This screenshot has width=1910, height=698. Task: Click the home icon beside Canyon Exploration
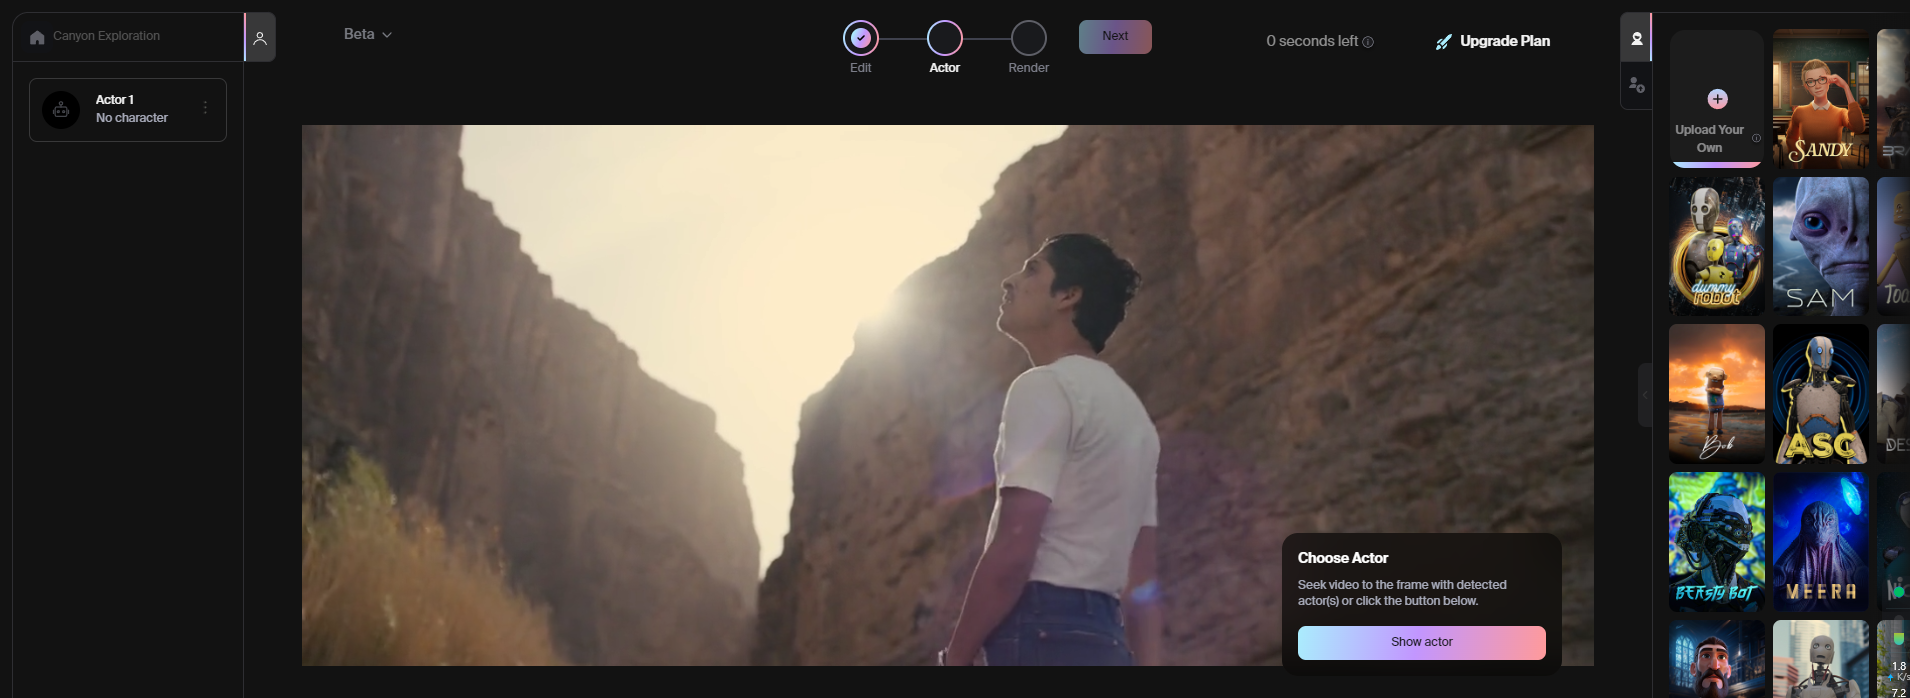click(37, 37)
